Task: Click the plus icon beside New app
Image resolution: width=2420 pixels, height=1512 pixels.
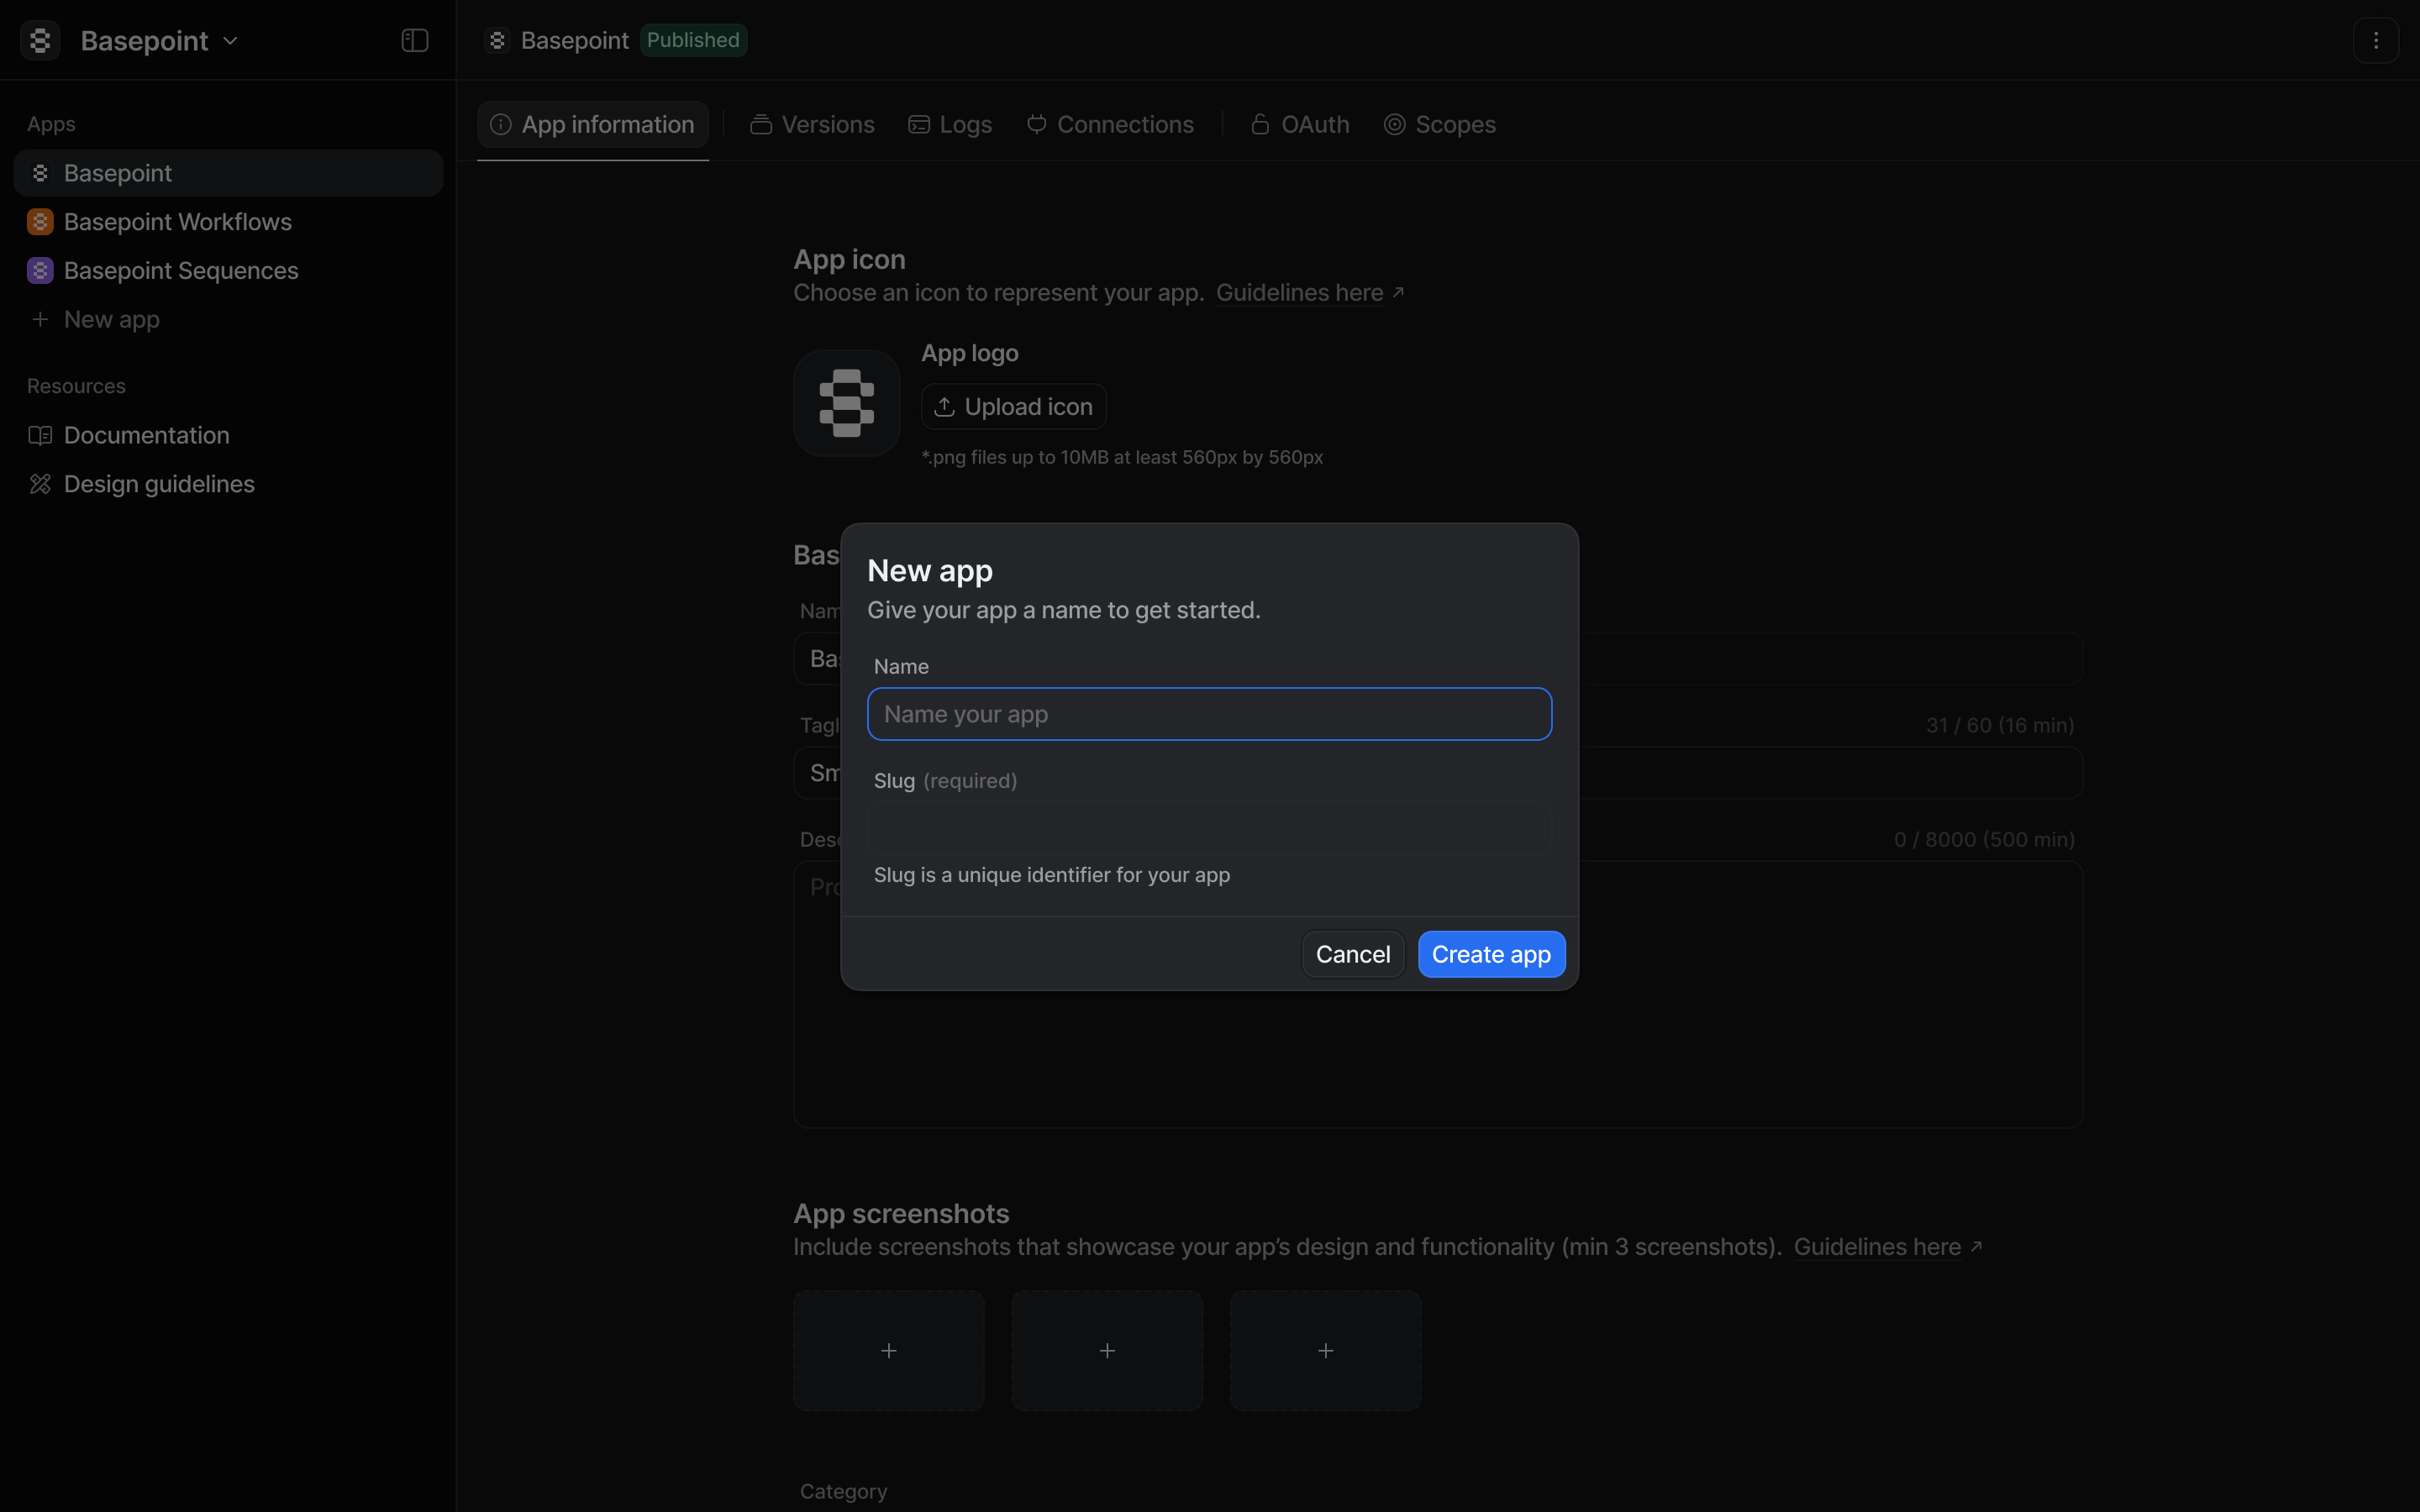Action: pyautogui.click(x=40, y=320)
